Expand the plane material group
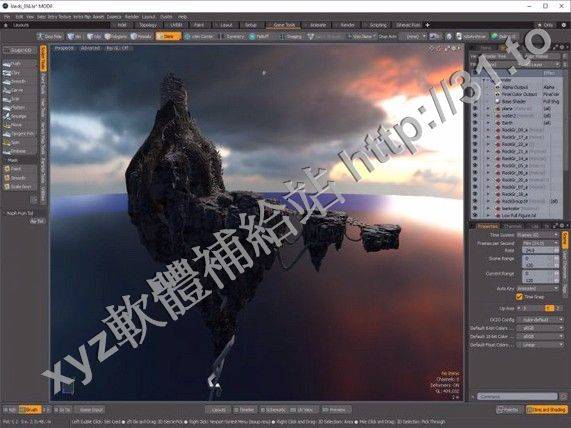The width and height of the screenshot is (571, 428). [x=488, y=109]
